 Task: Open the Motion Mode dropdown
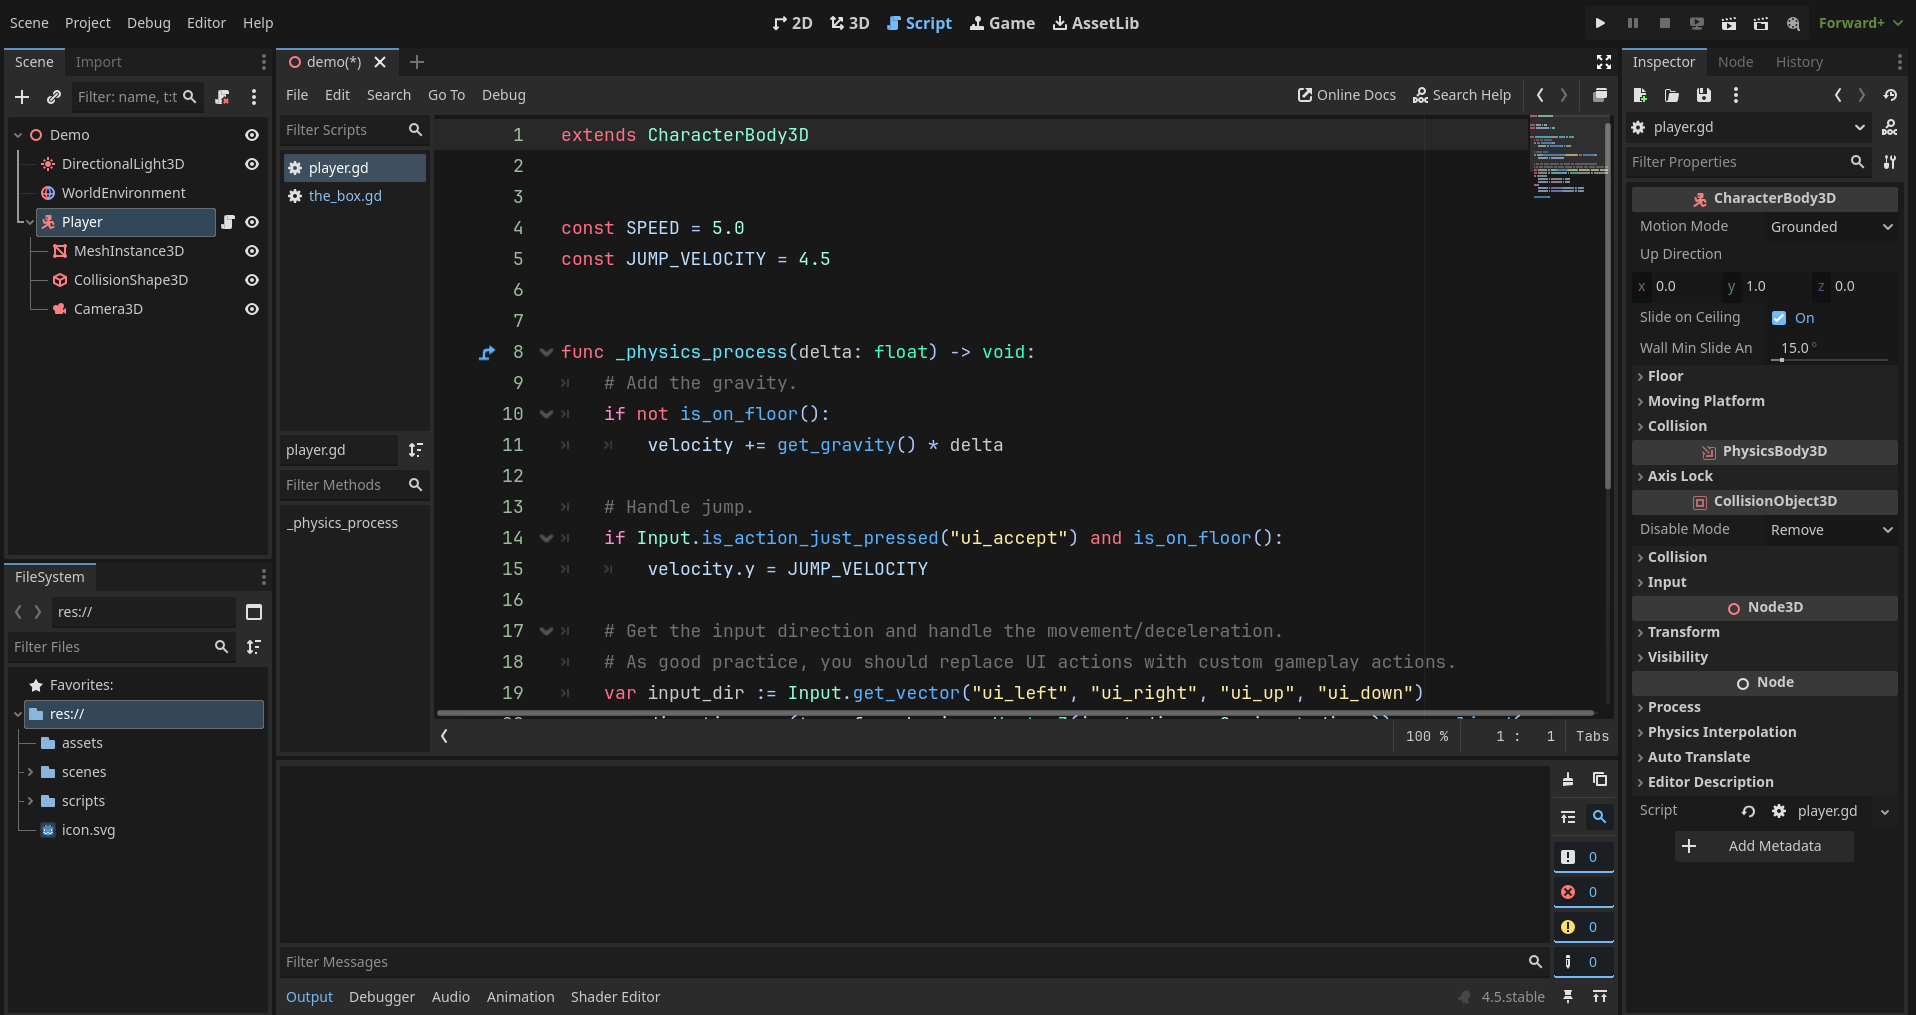pyautogui.click(x=1830, y=227)
